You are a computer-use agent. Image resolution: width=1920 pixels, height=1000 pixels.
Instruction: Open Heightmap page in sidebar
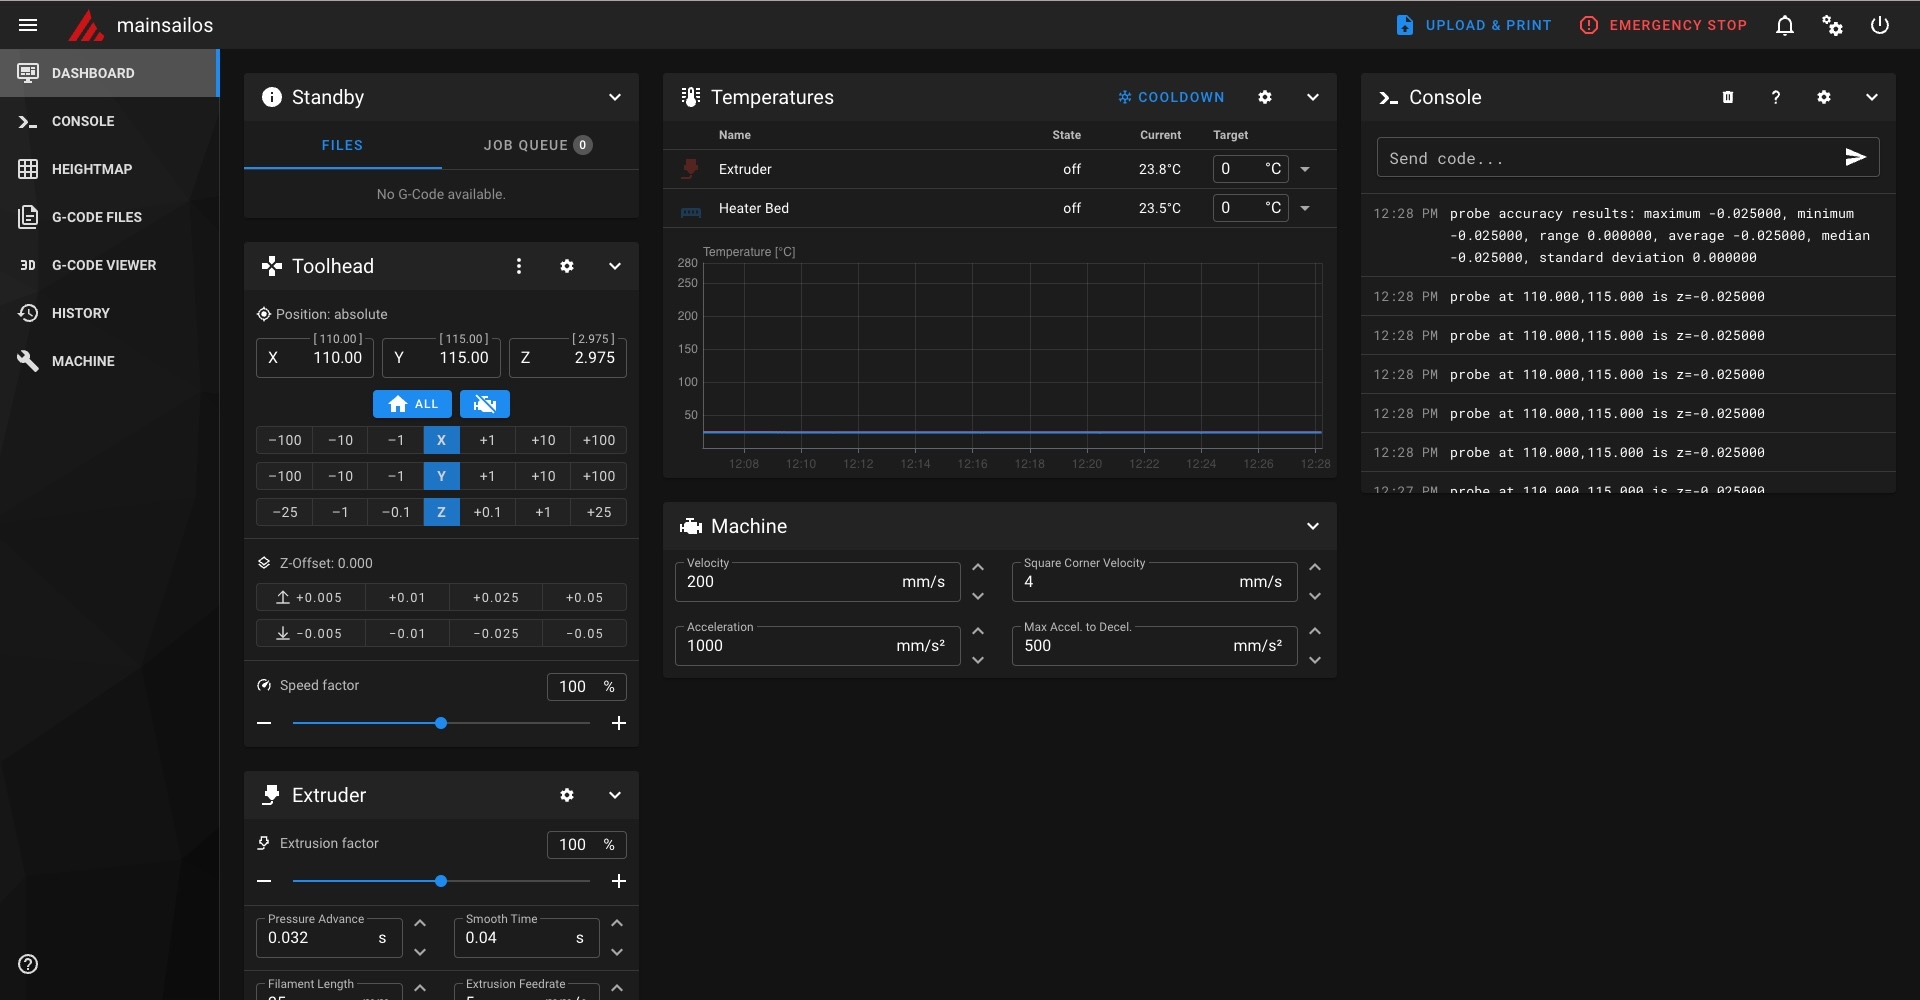click(109, 169)
